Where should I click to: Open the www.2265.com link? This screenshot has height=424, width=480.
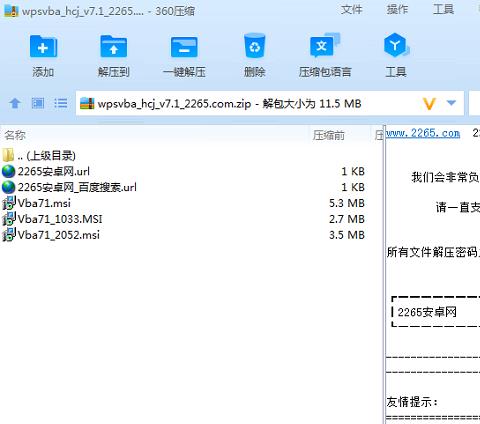[423, 134]
